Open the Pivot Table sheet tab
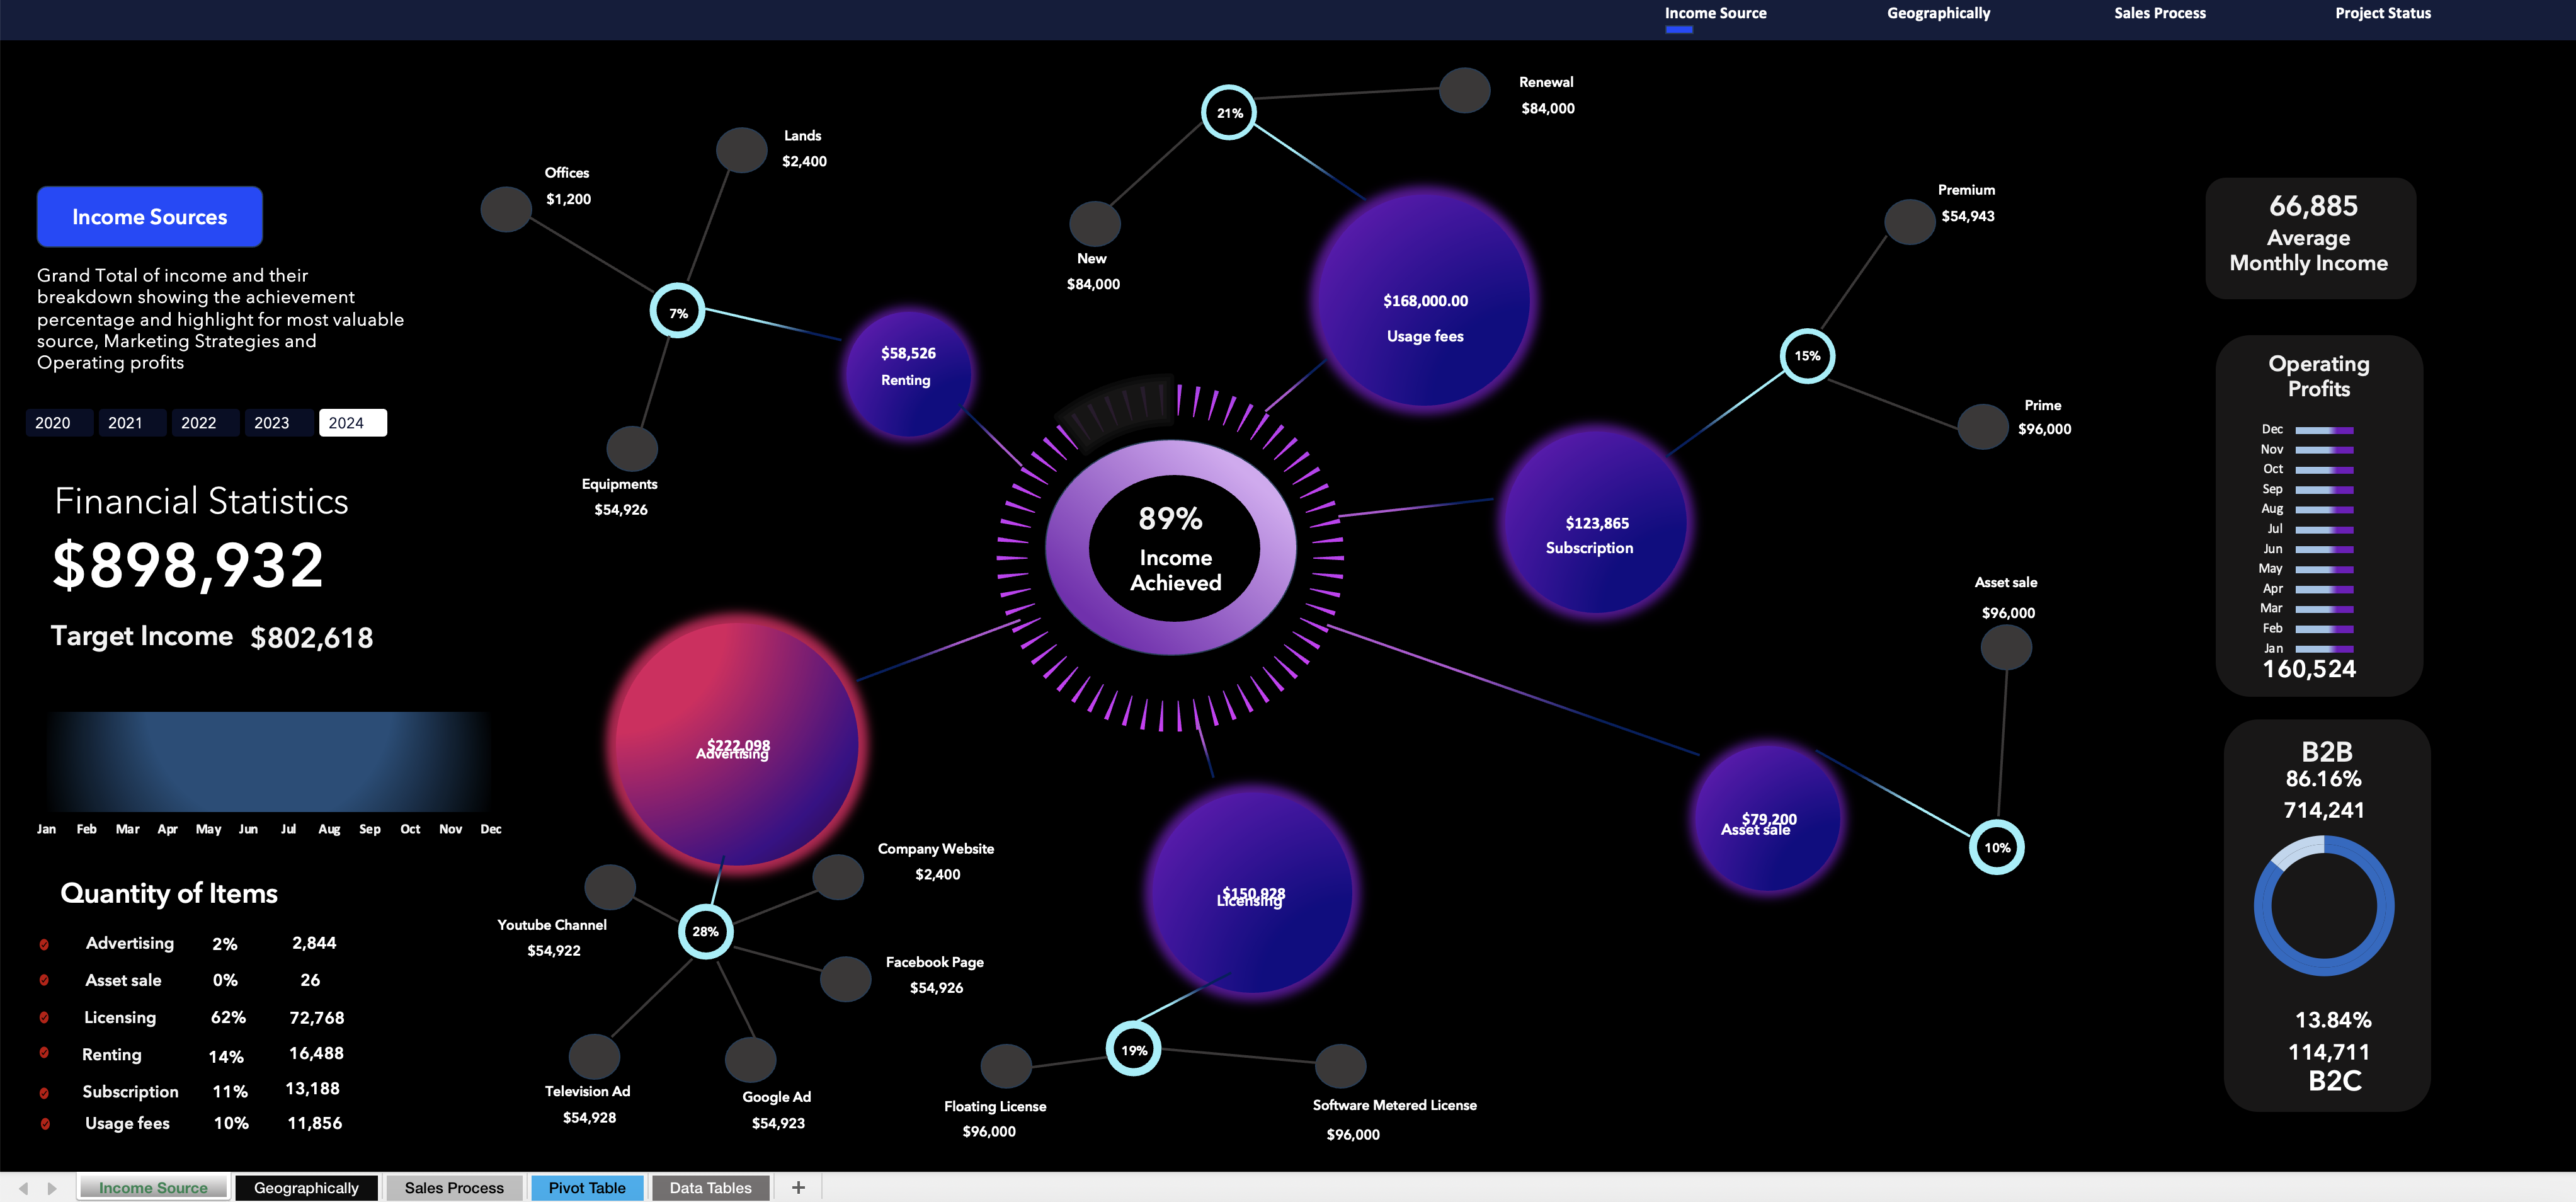Screen dimensions: 2576x1202 [x=587, y=1188]
